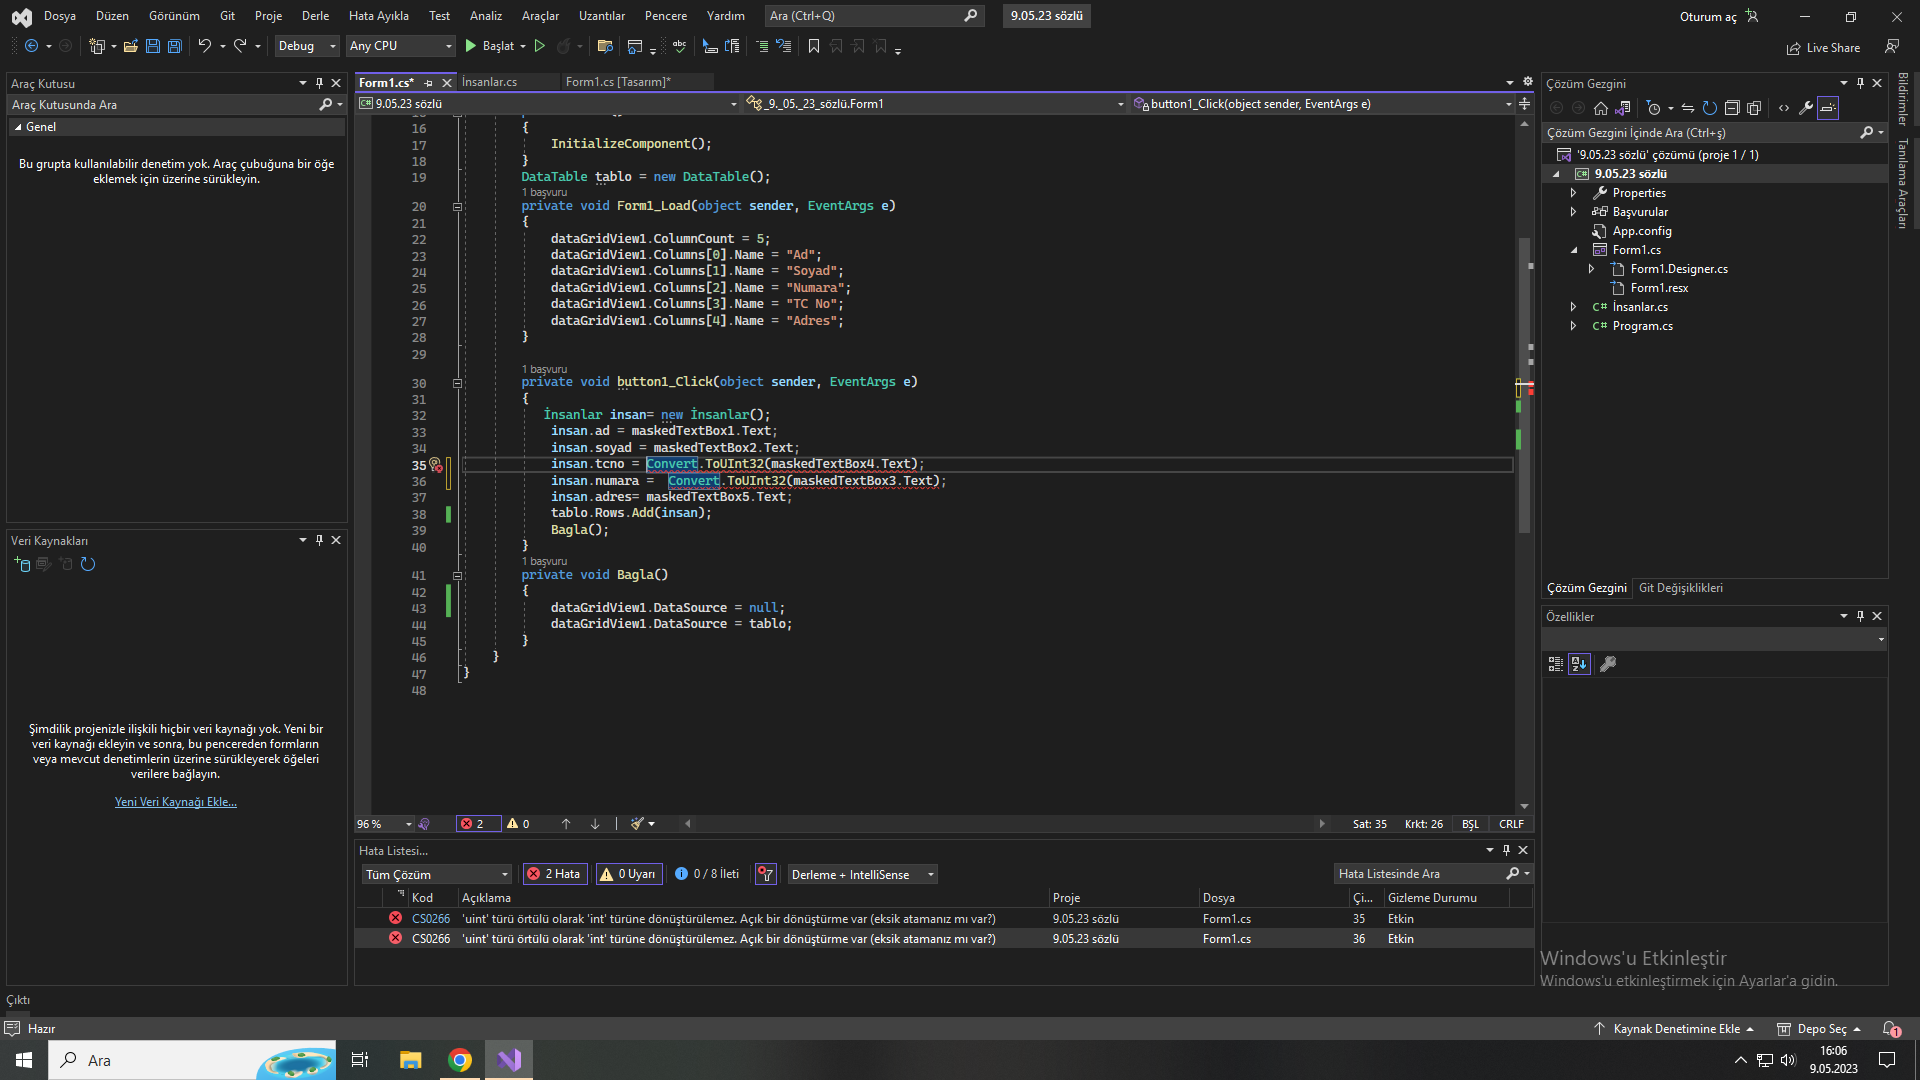Switch to the İnsanlar.cs tab

click(489, 82)
